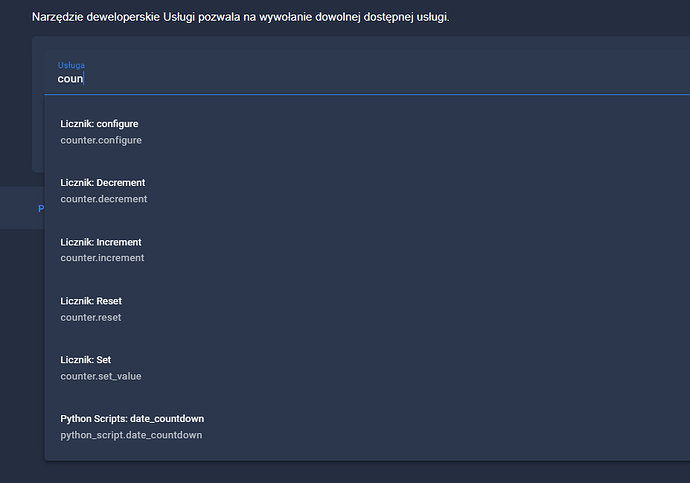Screen dimensions: 690x483
Task: Click the counter.increment service ID line
Action: pos(102,258)
